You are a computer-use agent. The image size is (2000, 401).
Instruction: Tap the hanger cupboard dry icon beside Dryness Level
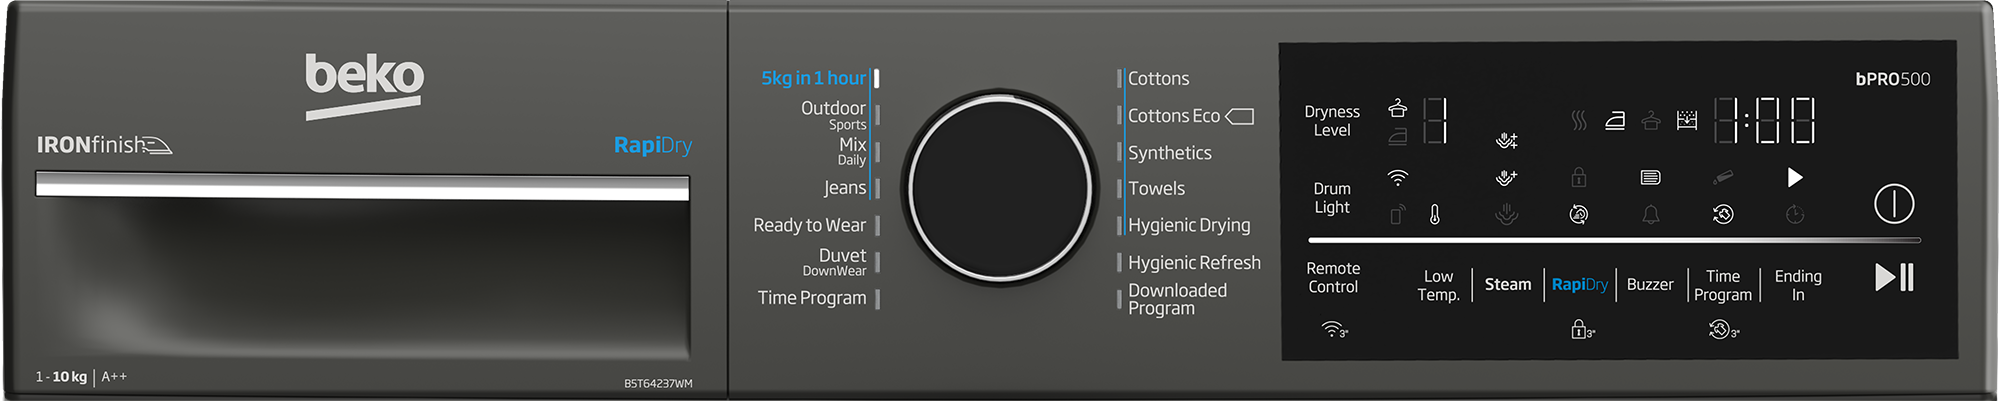[x=1397, y=108]
